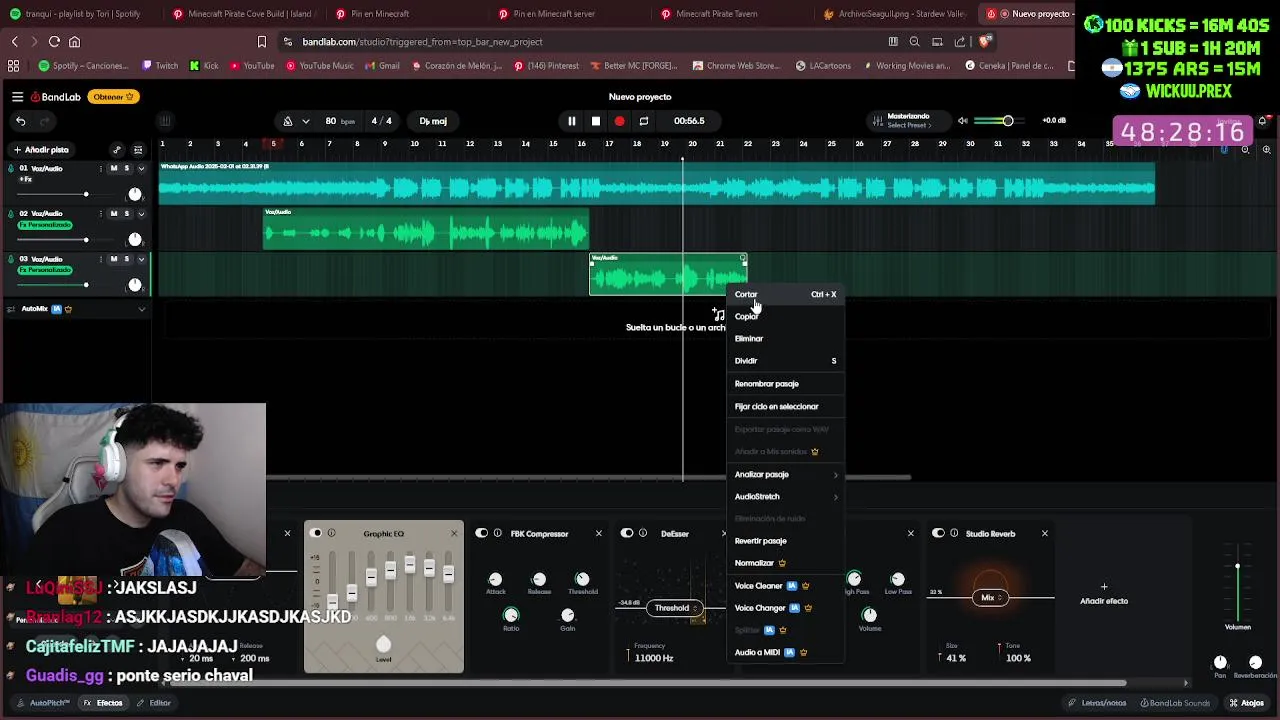Click the Obtener membership button

click(x=115, y=97)
